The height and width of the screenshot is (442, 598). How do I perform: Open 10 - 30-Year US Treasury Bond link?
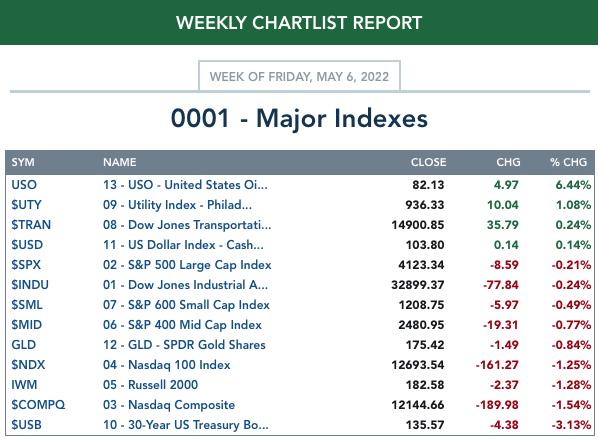(186, 425)
